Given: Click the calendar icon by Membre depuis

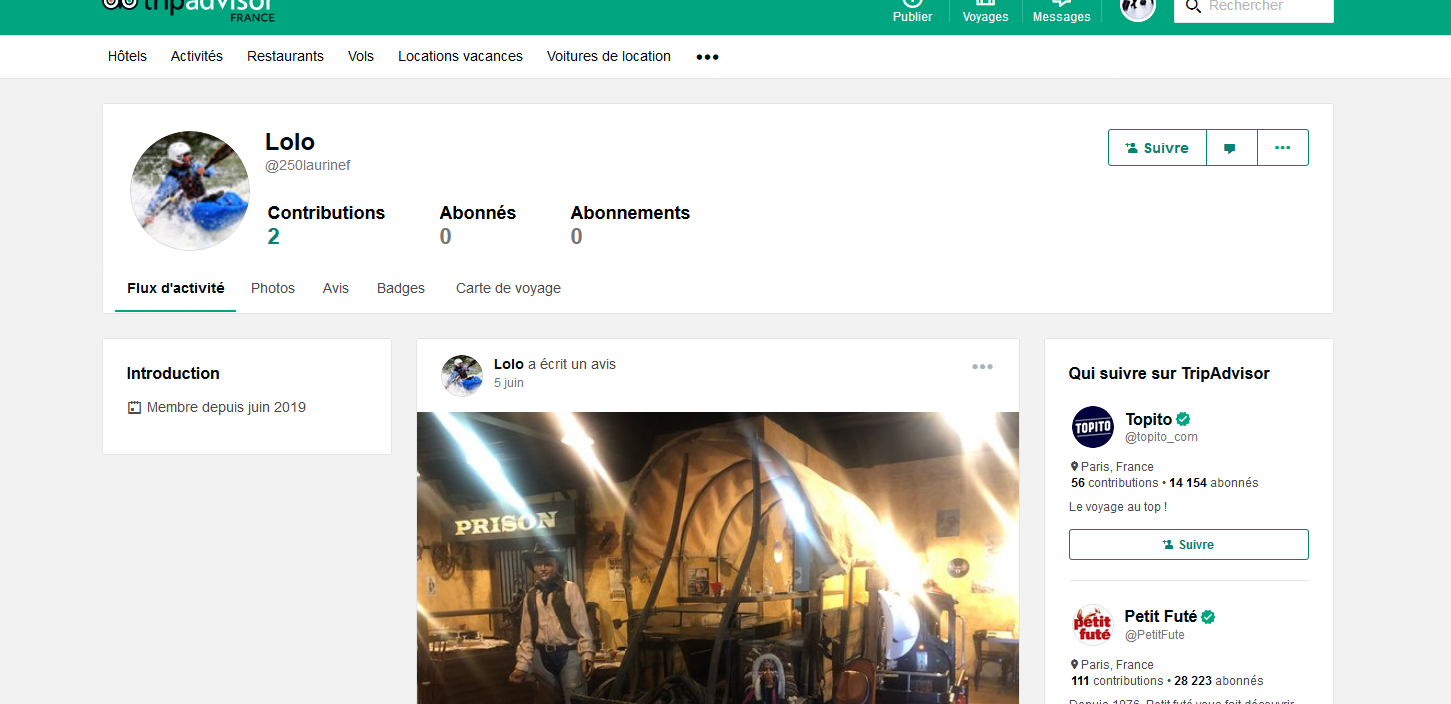Looking at the screenshot, I should (x=134, y=408).
